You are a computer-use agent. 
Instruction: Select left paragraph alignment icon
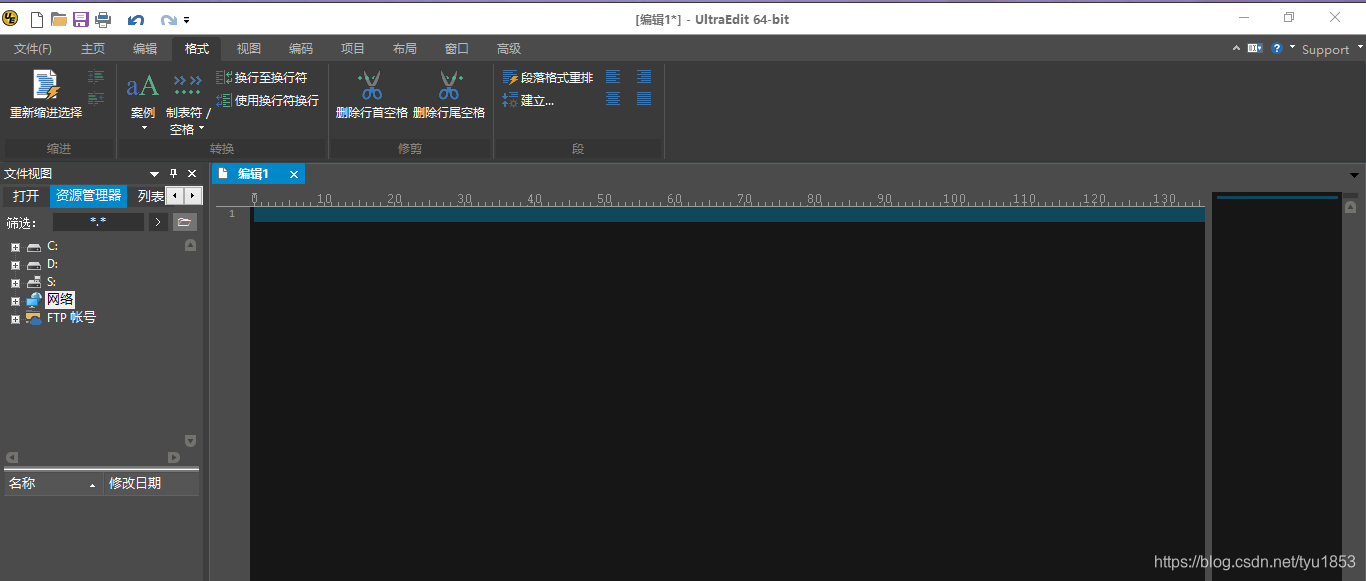click(613, 77)
